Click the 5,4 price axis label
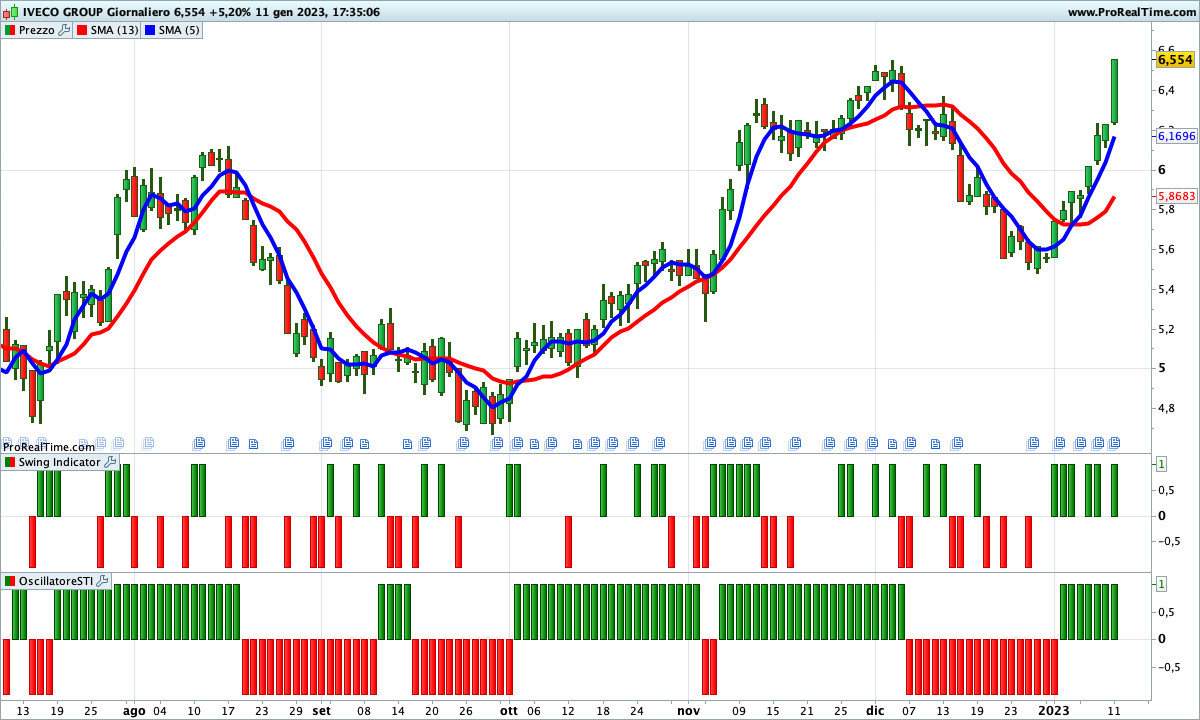Screen dimensions: 1200x720 tap(1166, 289)
